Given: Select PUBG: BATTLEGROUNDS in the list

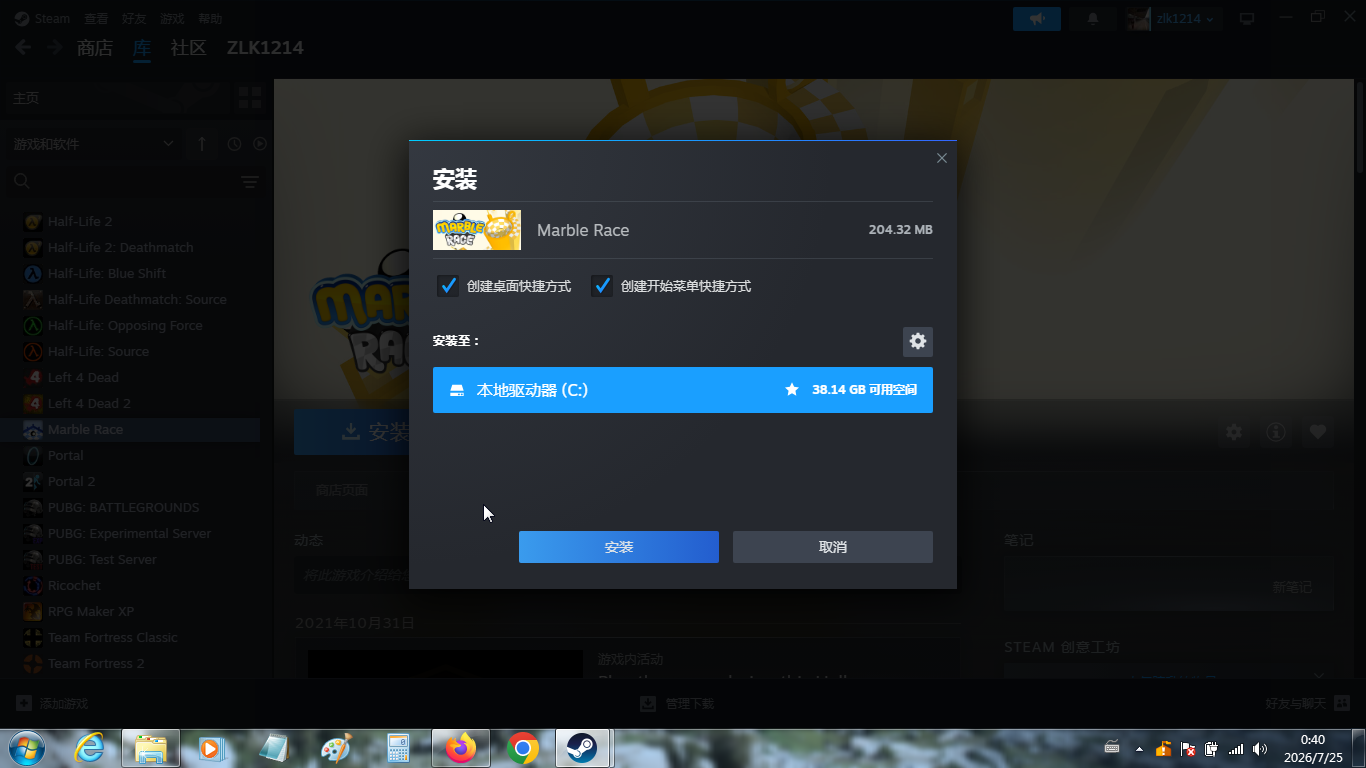Looking at the screenshot, I should tap(123, 507).
